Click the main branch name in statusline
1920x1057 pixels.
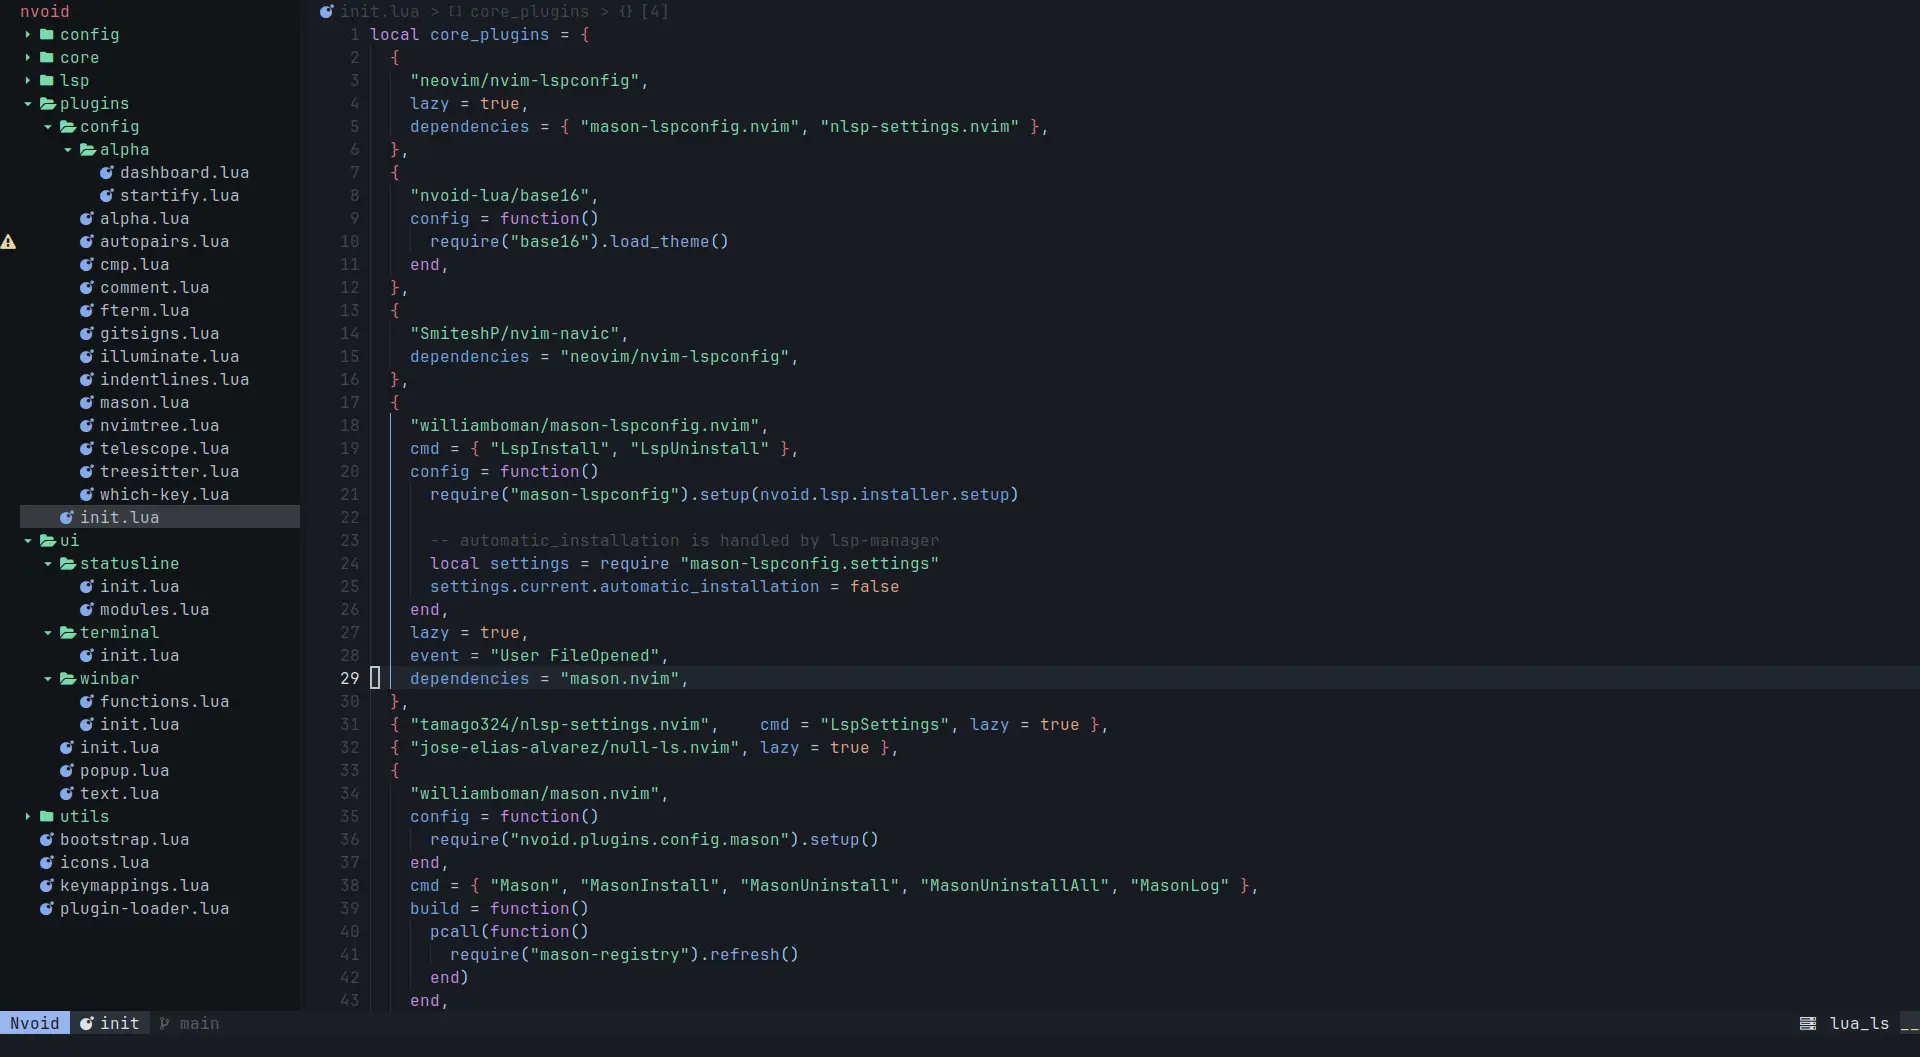click(199, 1024)
